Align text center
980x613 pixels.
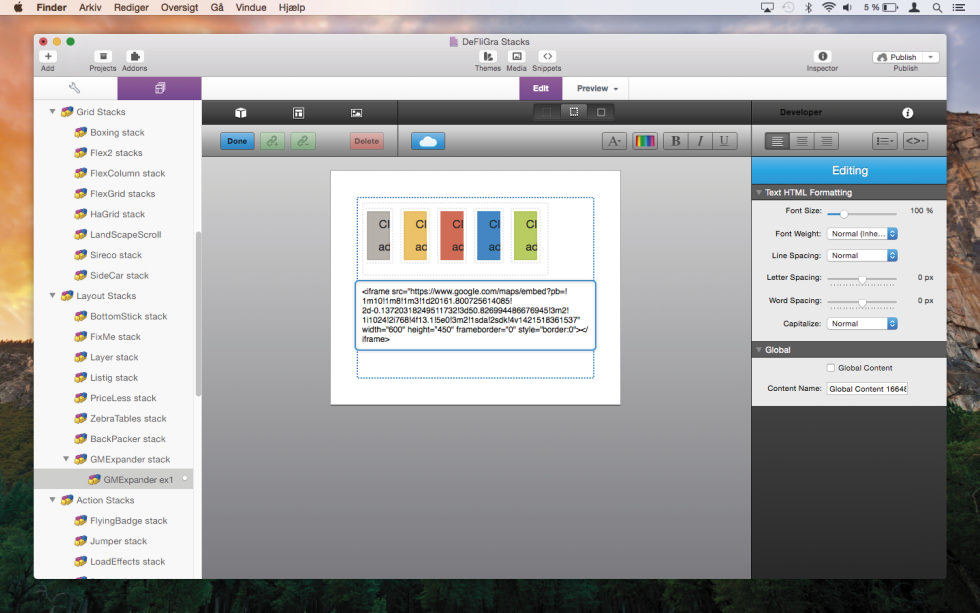pyautogui.click(x=801, y=141)
